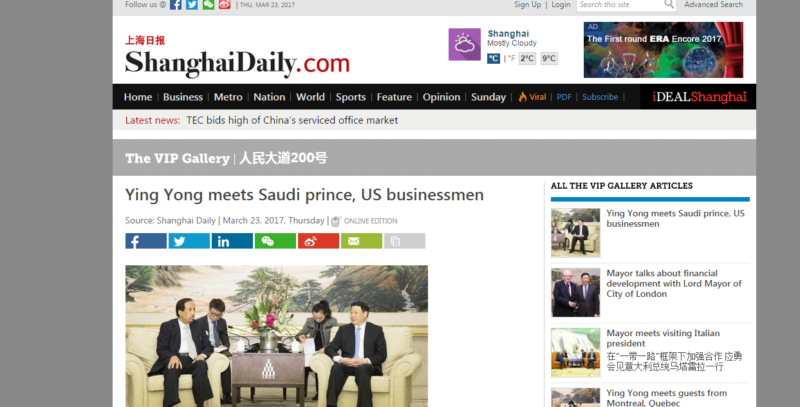The image size is (800, 407).
Task: Click the Sign Up link
Action: pyautogui.click(x=528, y=5)
